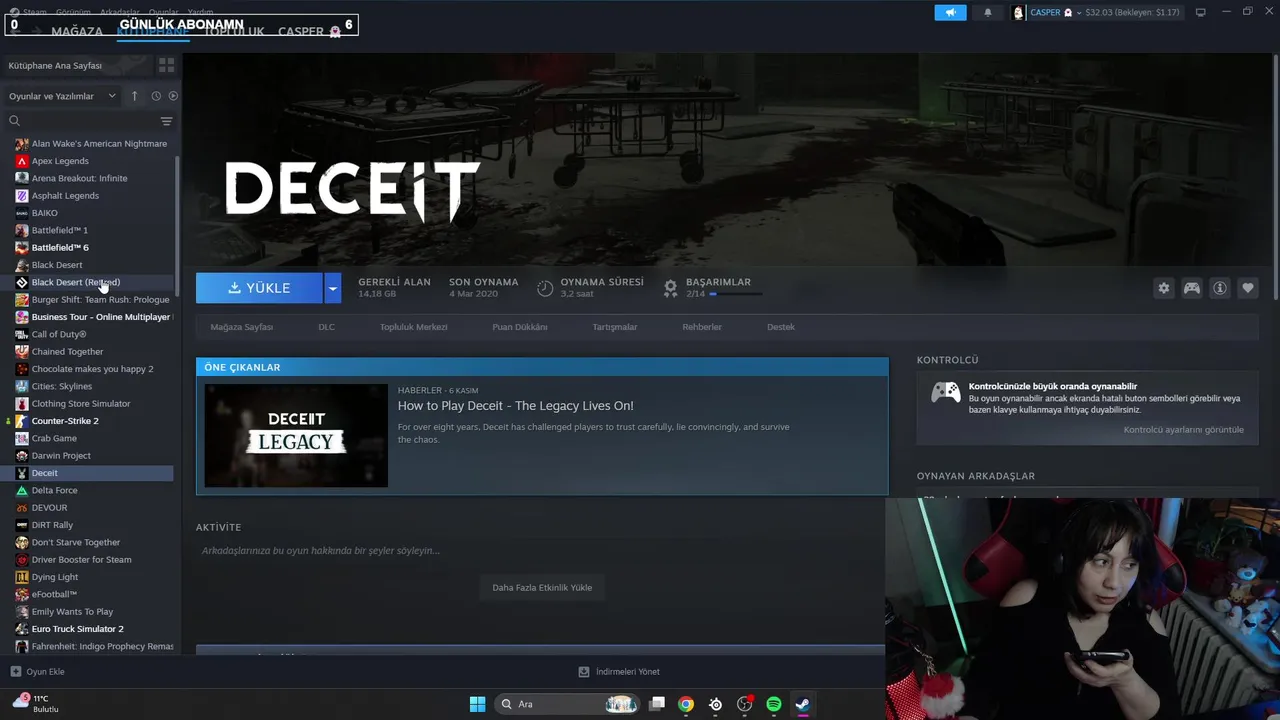Open the weather widget showing 11°C
Screen dimensions: 1280x720
coord(36,703)
